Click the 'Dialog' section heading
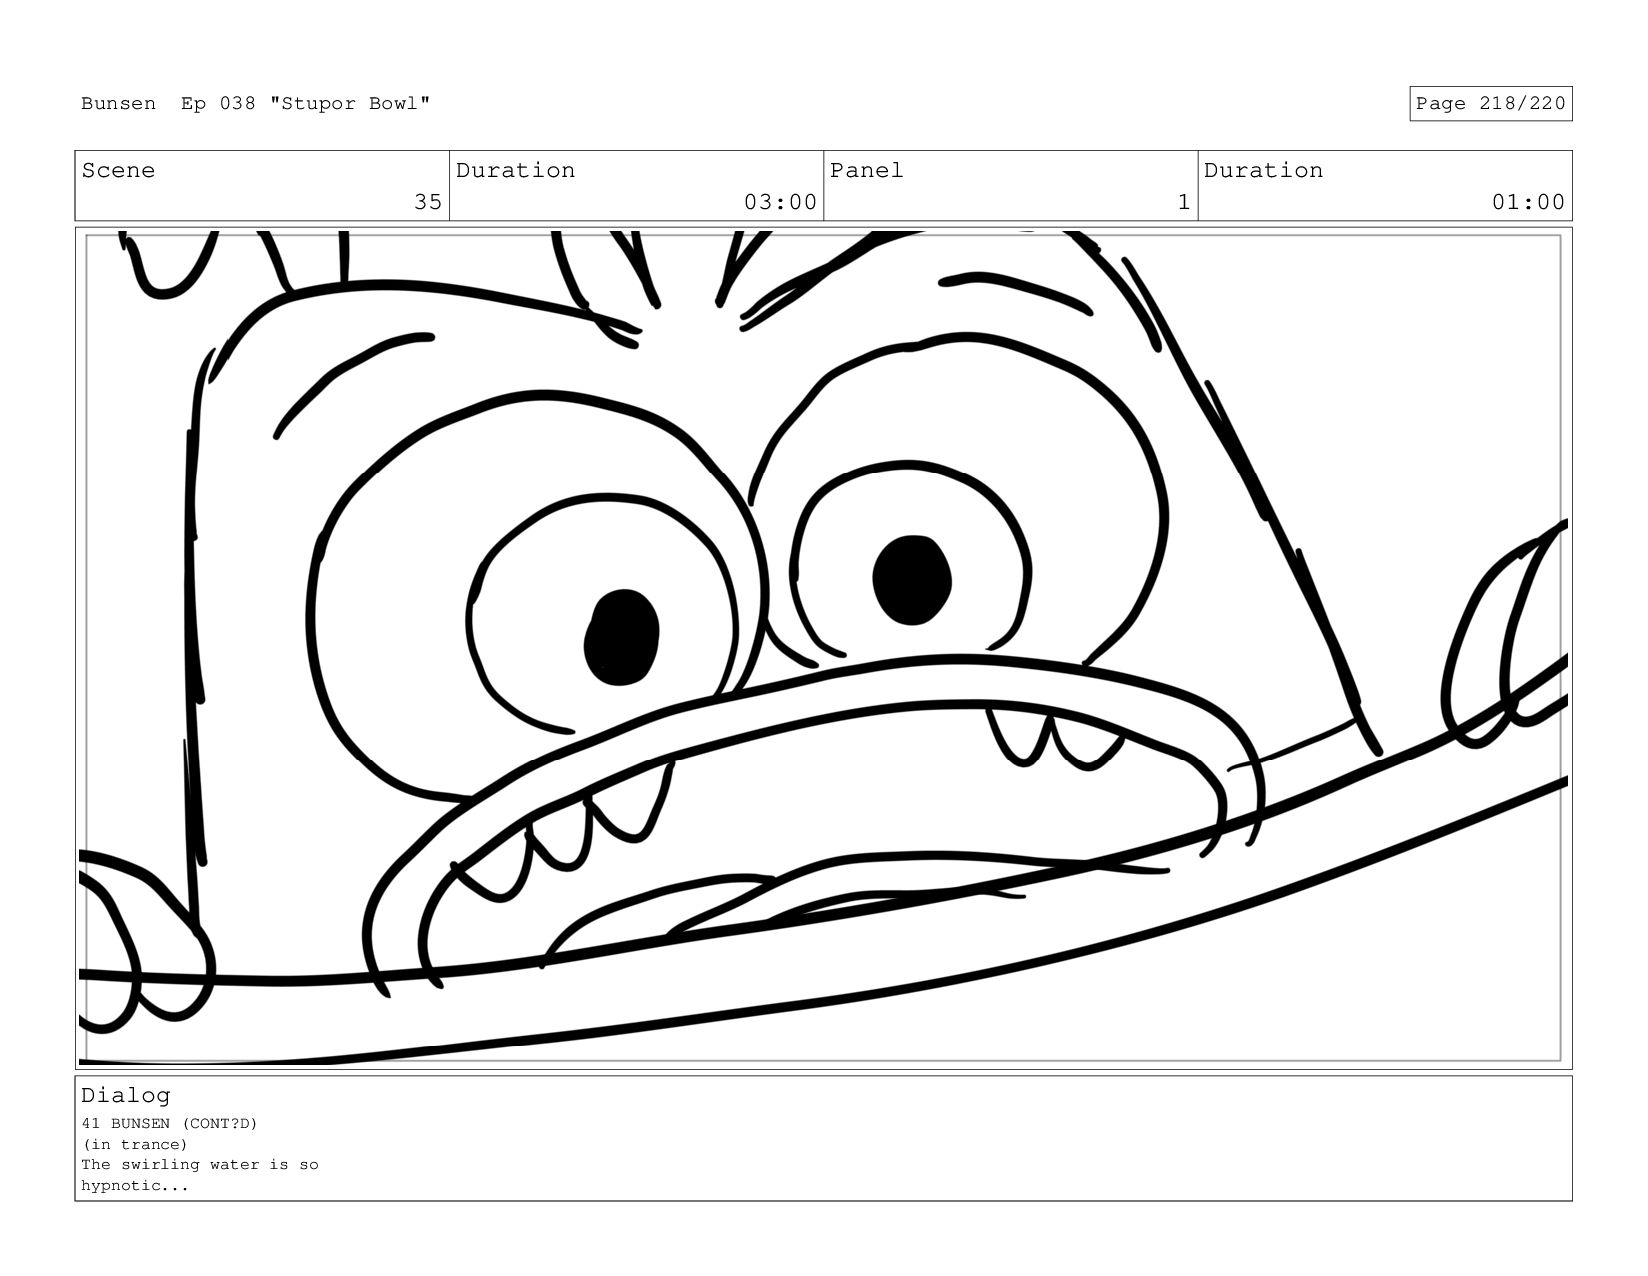The height and width of the screenshot is (1276, 1648). 126,1095
